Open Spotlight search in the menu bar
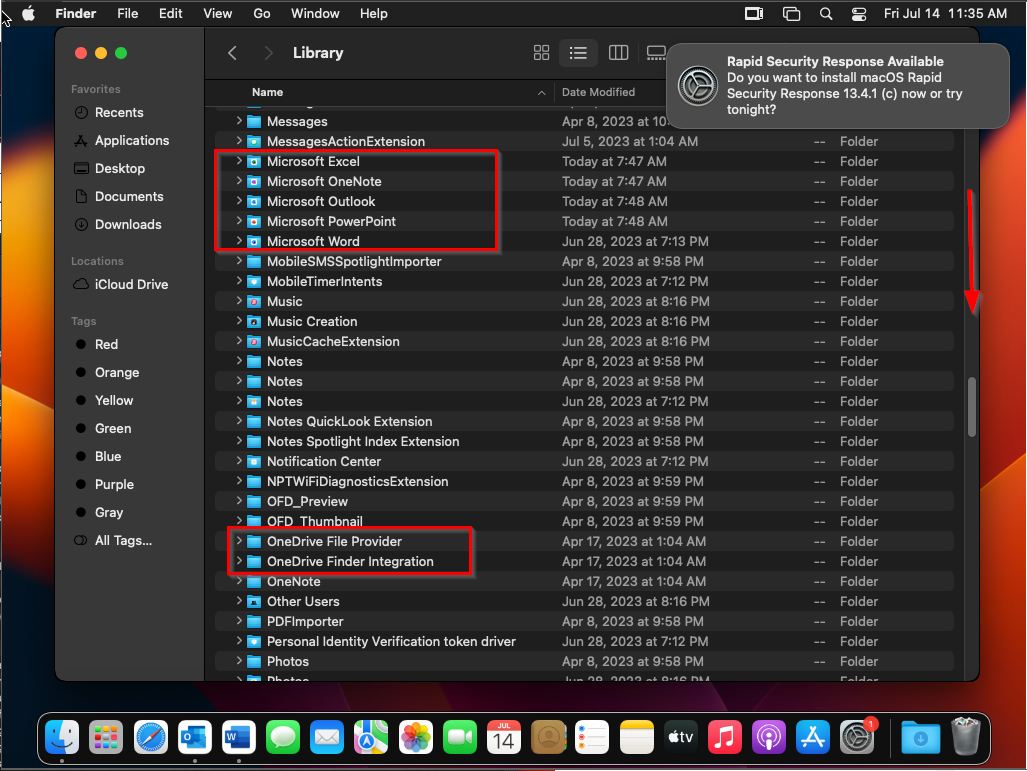Image resolution: width=1027 pixels, height=771 pixels. click(x=826, y=14)
